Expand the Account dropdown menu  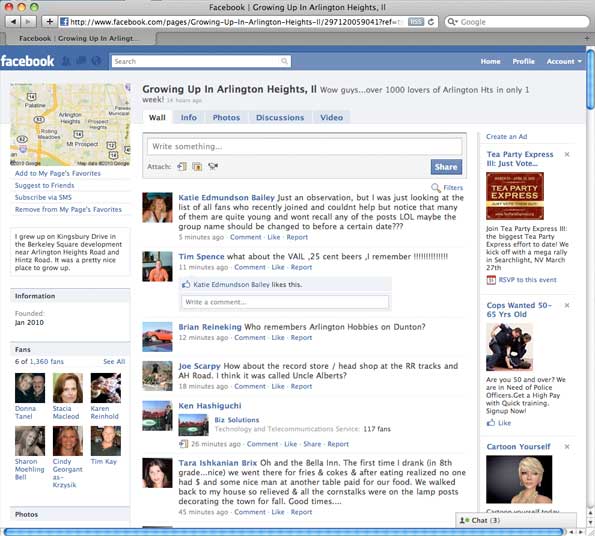click(564, 61)
